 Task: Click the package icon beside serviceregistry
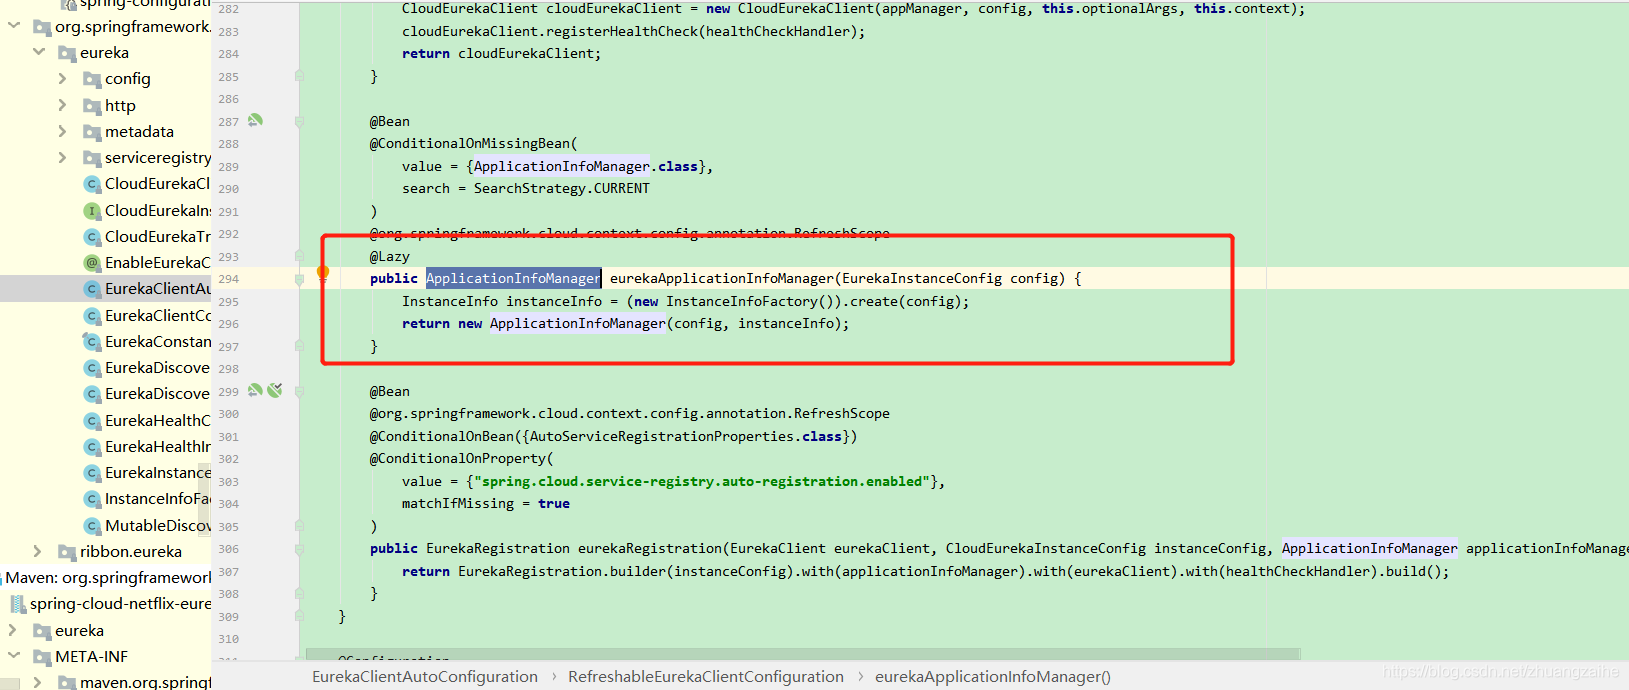coord(92,158)
